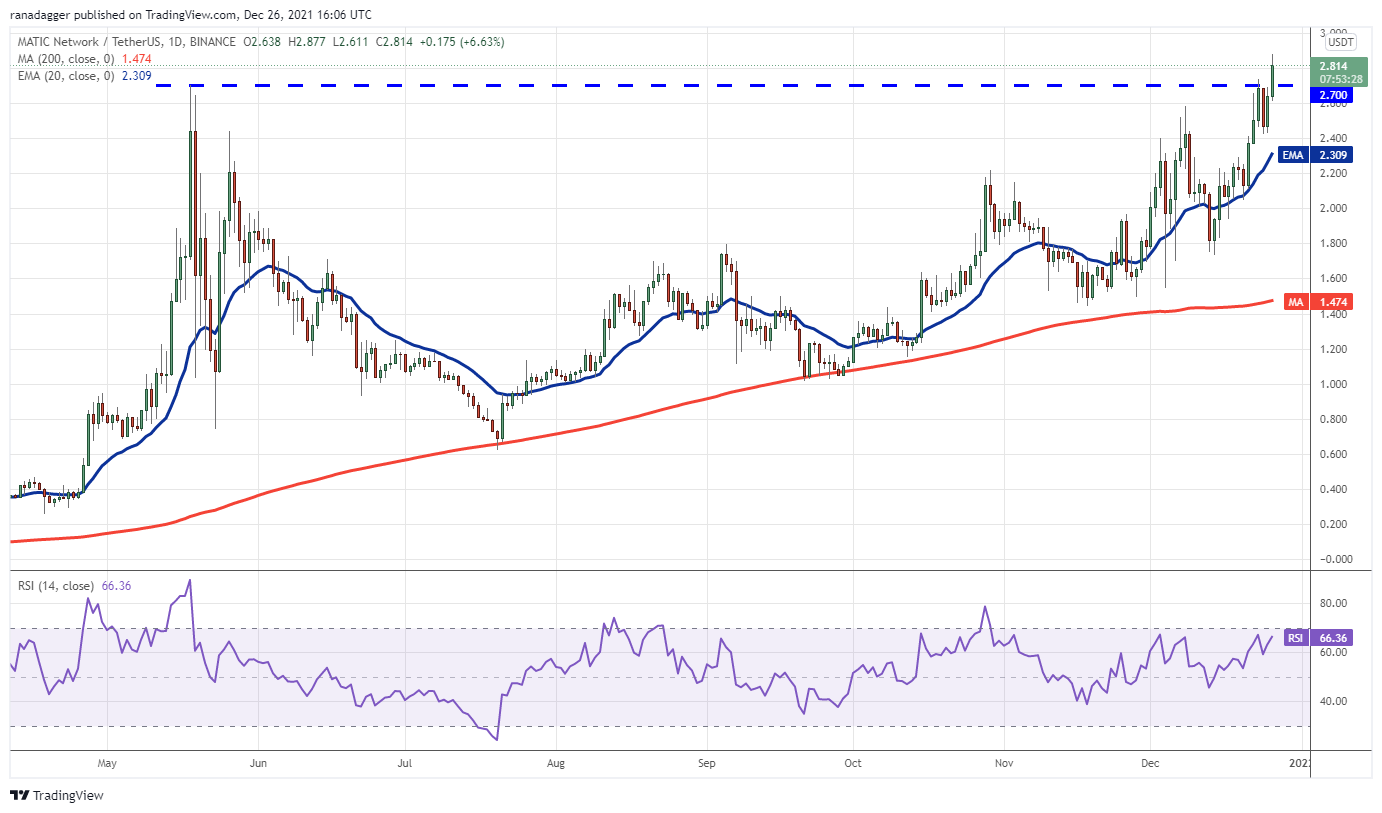Click the May label on the time axis
This screenshot has width=1382, height=813.
click(108, 763)
